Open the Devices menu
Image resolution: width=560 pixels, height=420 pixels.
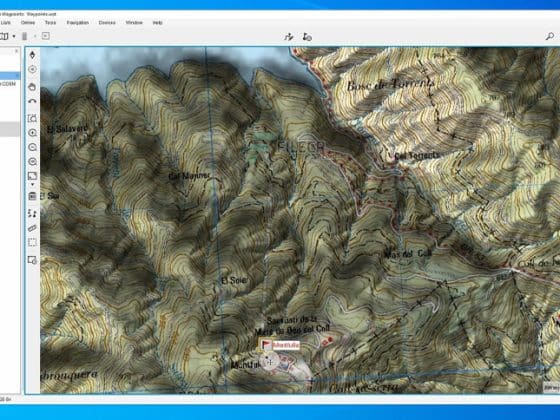click(107, 22)
